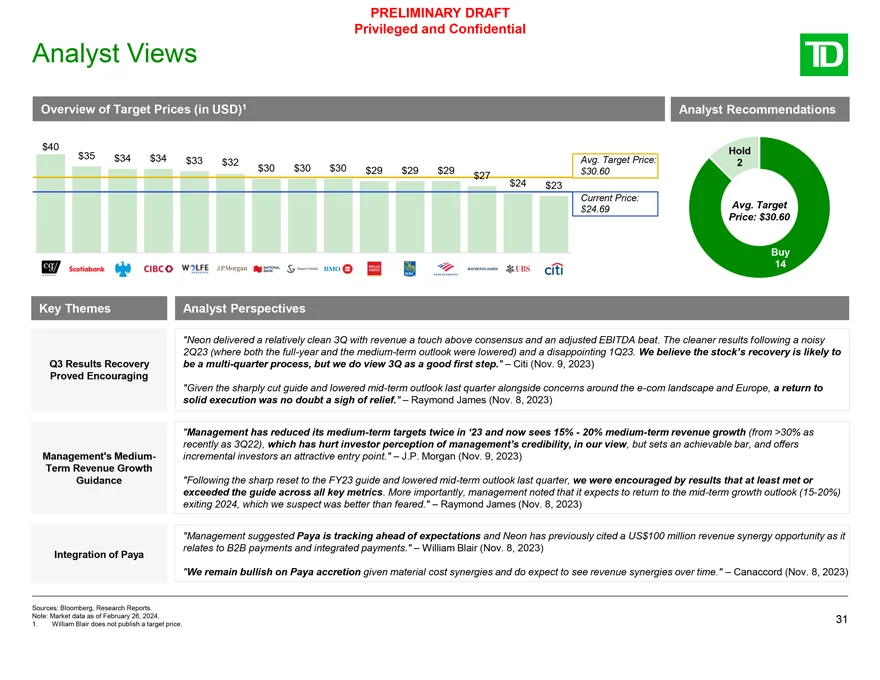Screen dimensions: 880x680
Task: Click the Citi (Nov. 9, 2023) attribution
Action: [553, 364]
